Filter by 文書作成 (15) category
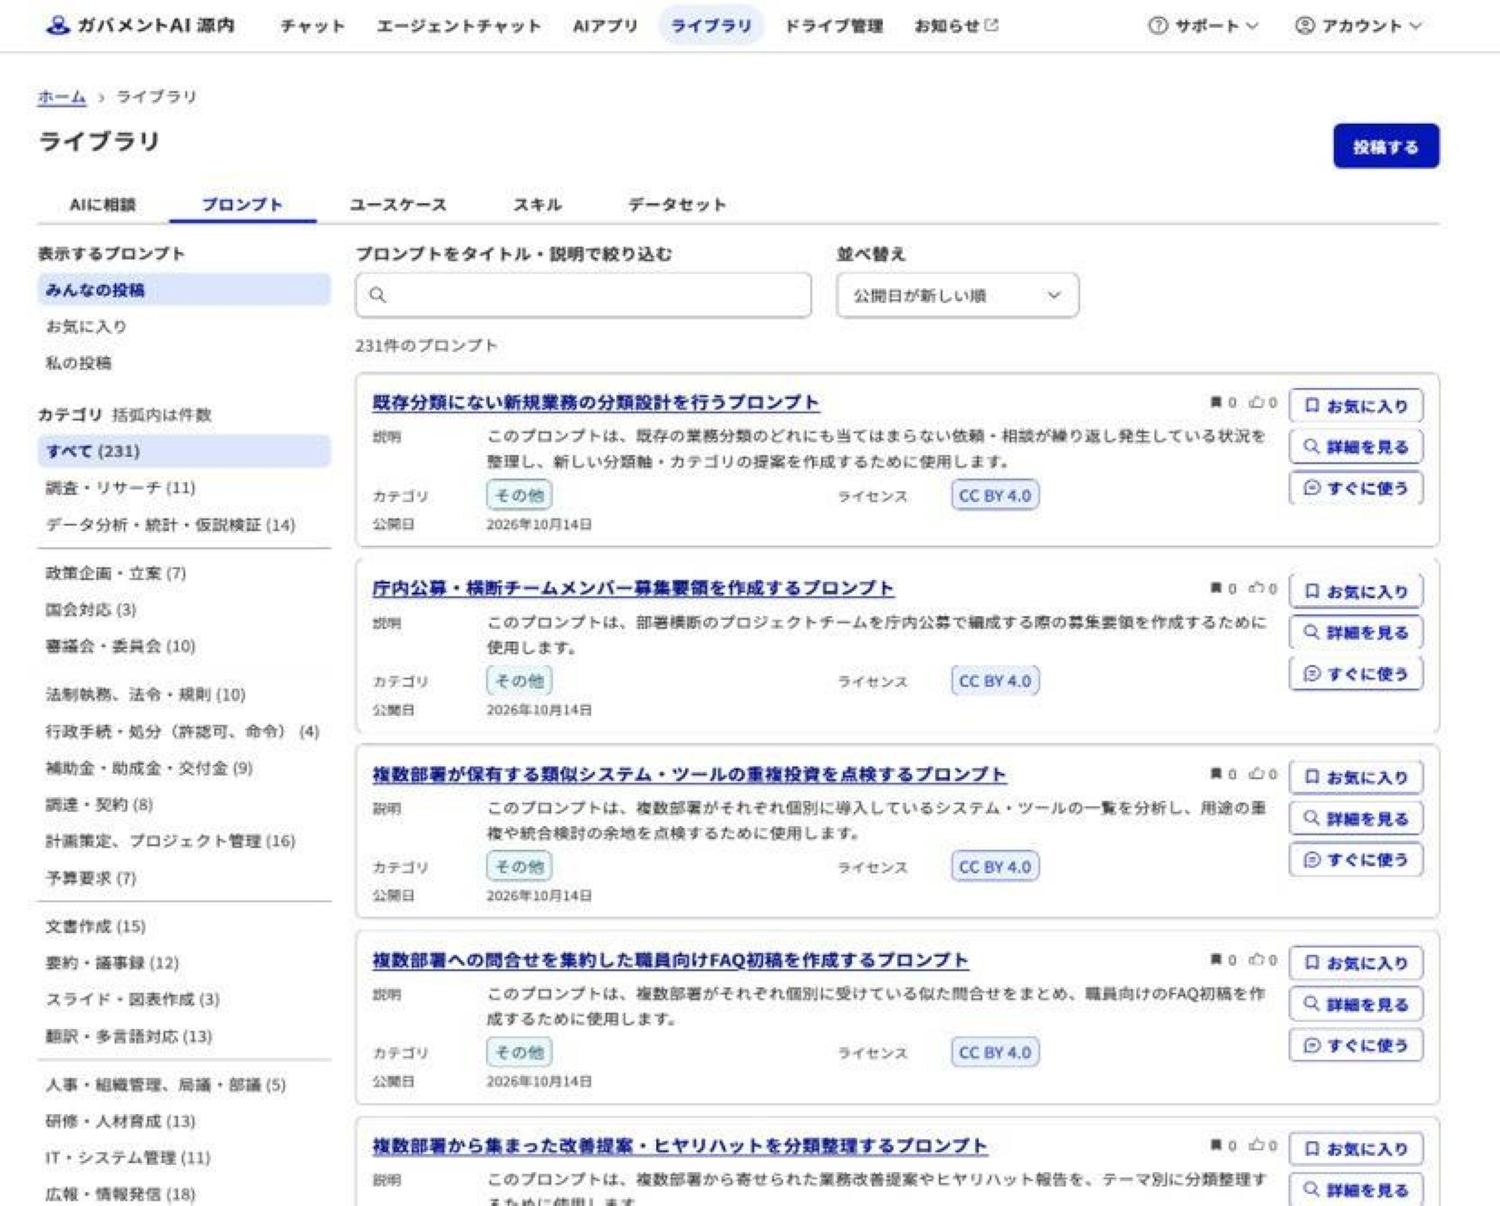Image resolution: width=1500 pixels, height=1206 pixels. point(95,926)
